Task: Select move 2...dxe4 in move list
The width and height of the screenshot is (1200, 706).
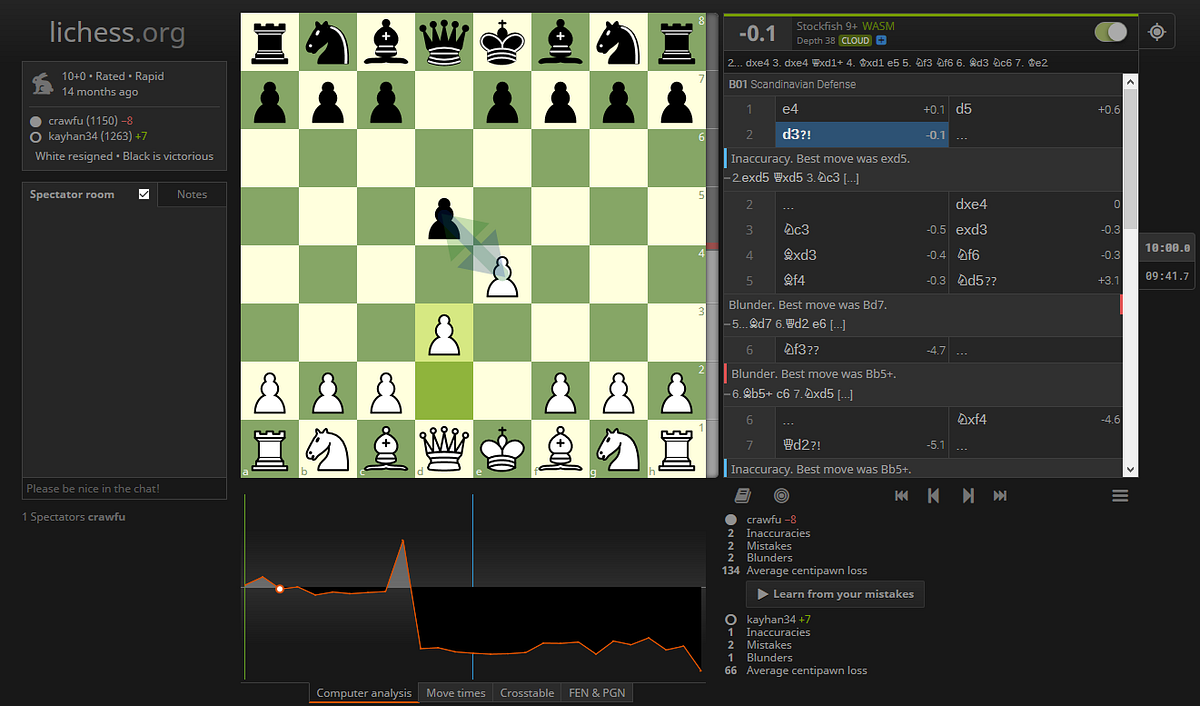Action: (x=1036, y=205)
